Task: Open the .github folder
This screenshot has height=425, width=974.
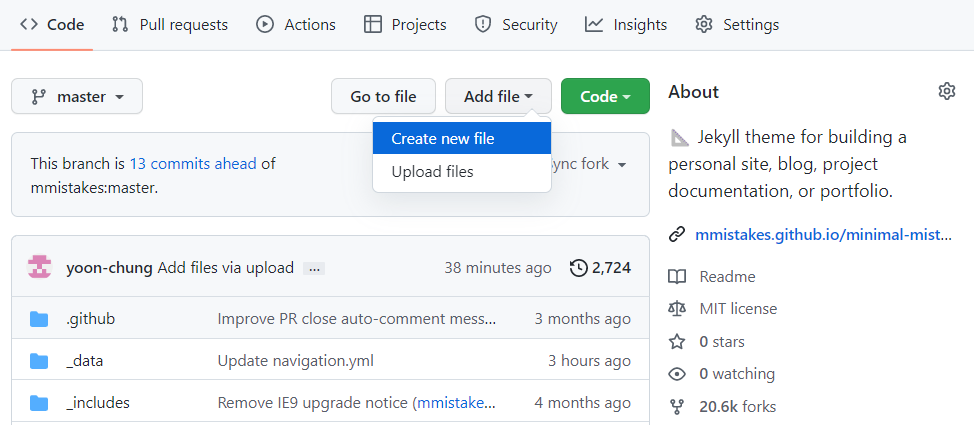Action: click(x=90, y=319)
